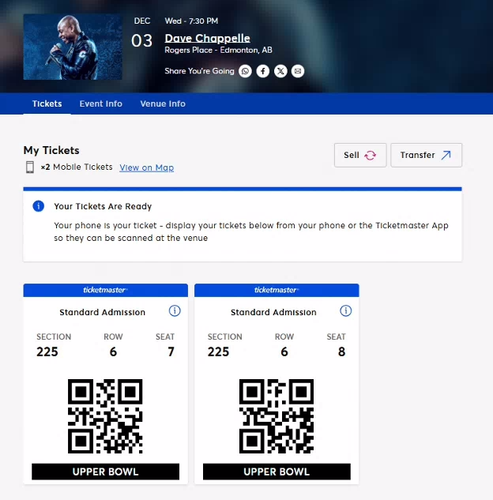Switch to the Tickets tab
Viewport: 493px width, 500px height.
pyautogui.click(x=47, y=104)
